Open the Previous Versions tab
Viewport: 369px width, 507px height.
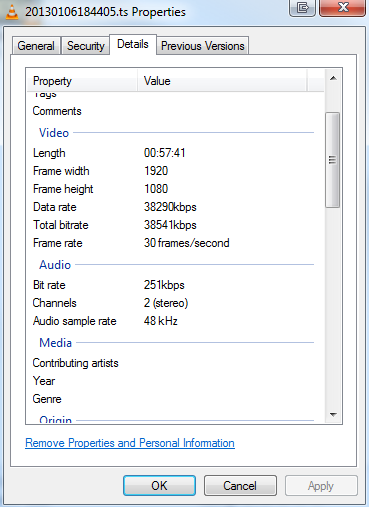203,46
